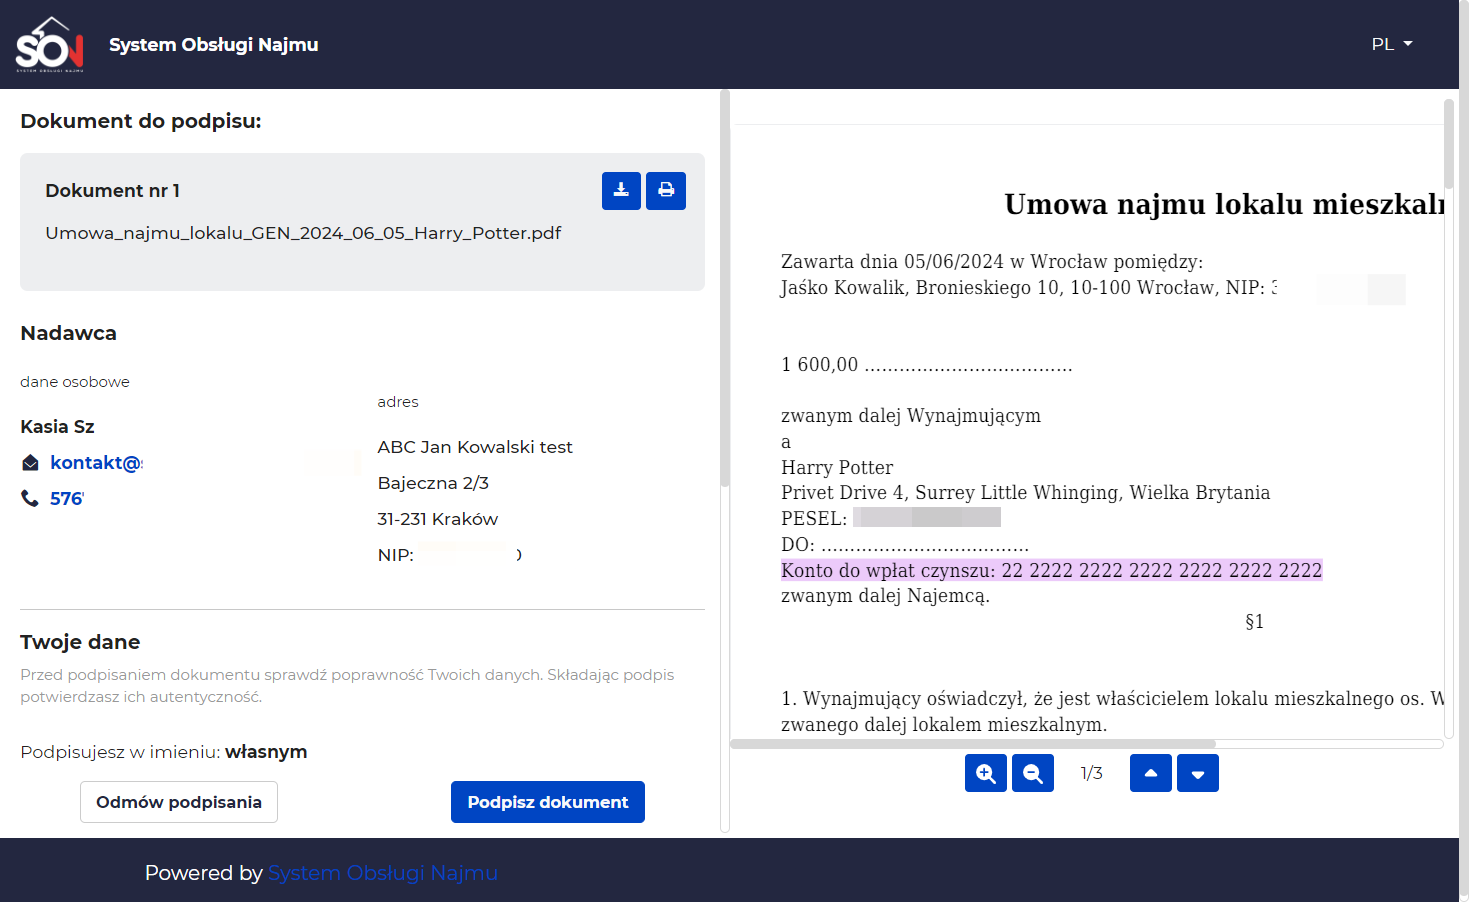Click the Dokument nr 1 heading
This screenshot has width=1469, height=902.
[113, 191]
